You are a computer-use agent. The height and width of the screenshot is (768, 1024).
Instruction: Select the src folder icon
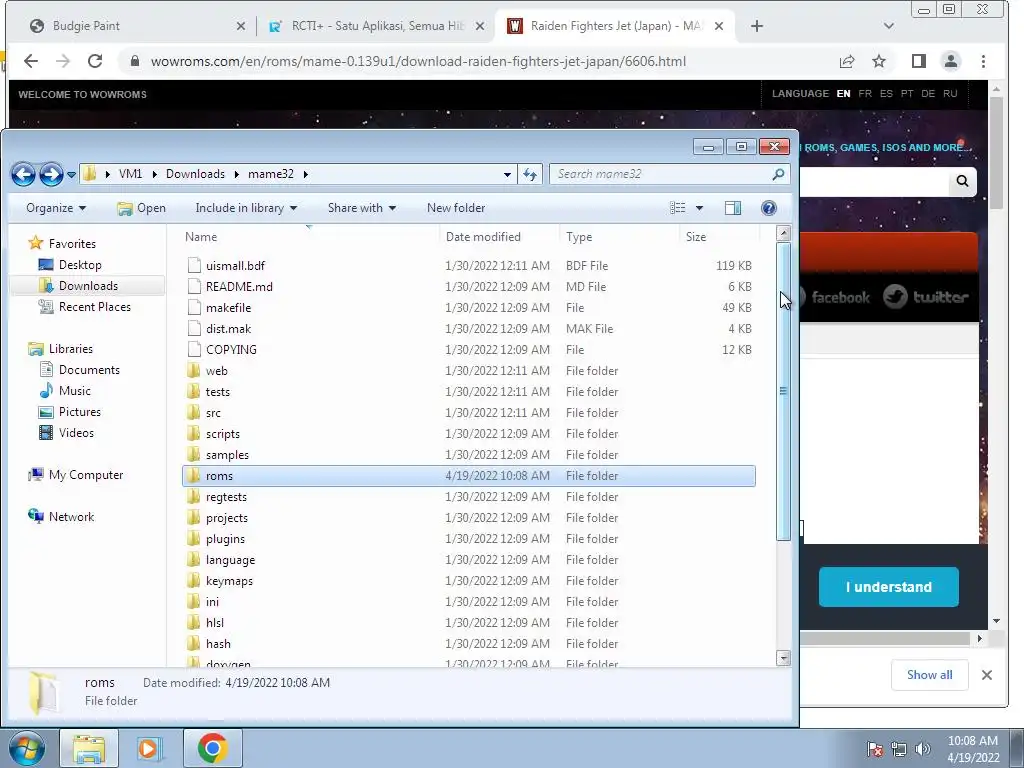[193, 412]
